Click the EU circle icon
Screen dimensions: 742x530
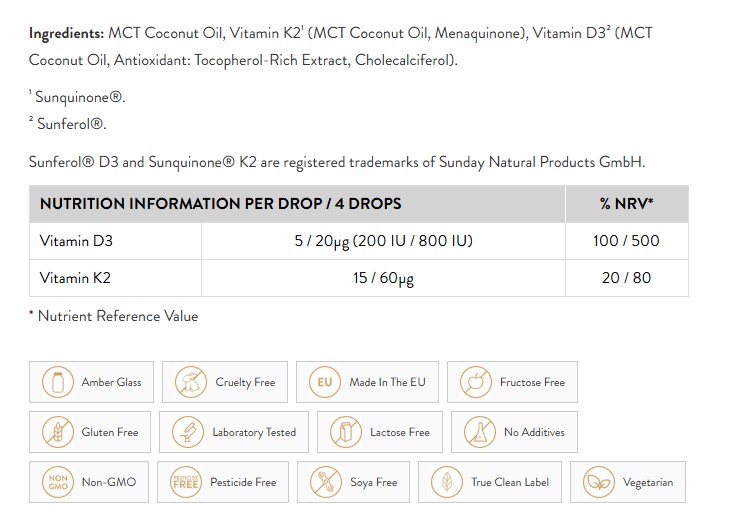tap(325, 382)
